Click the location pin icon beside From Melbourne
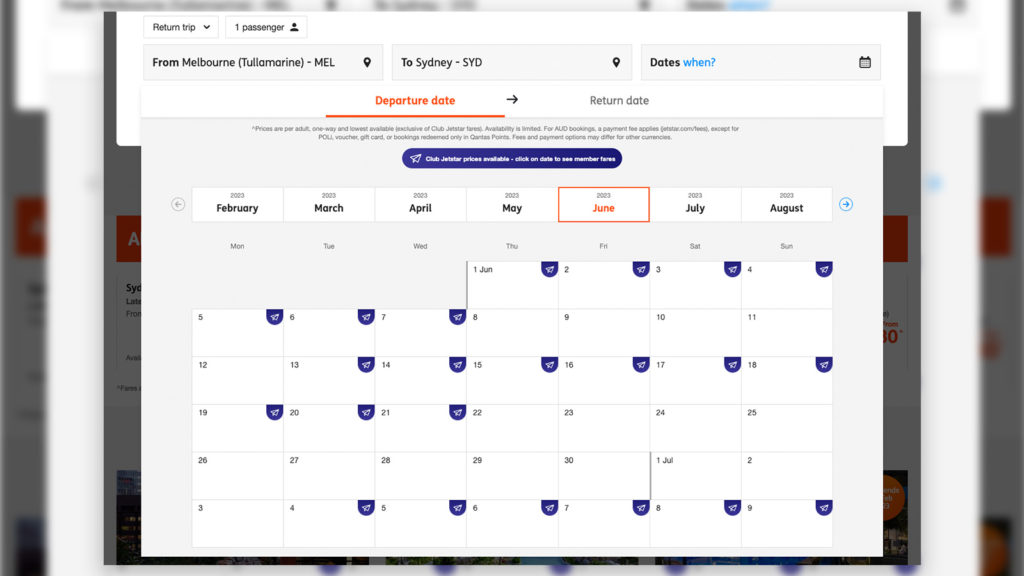This screenshot has height=576, width=1024. pos(369,62)
